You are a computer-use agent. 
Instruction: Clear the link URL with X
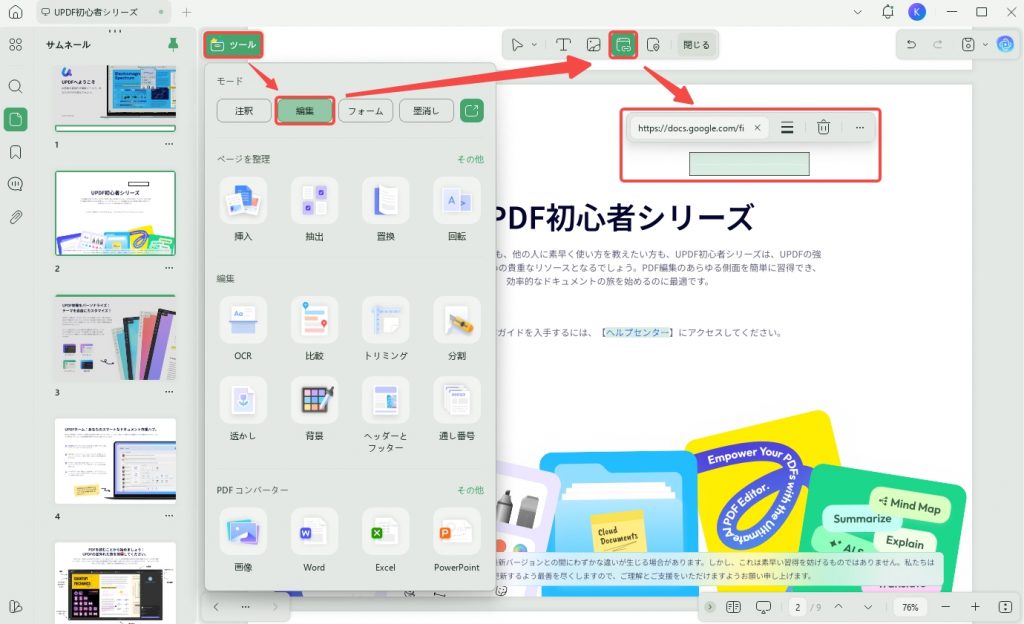click(x=758, y=128)
